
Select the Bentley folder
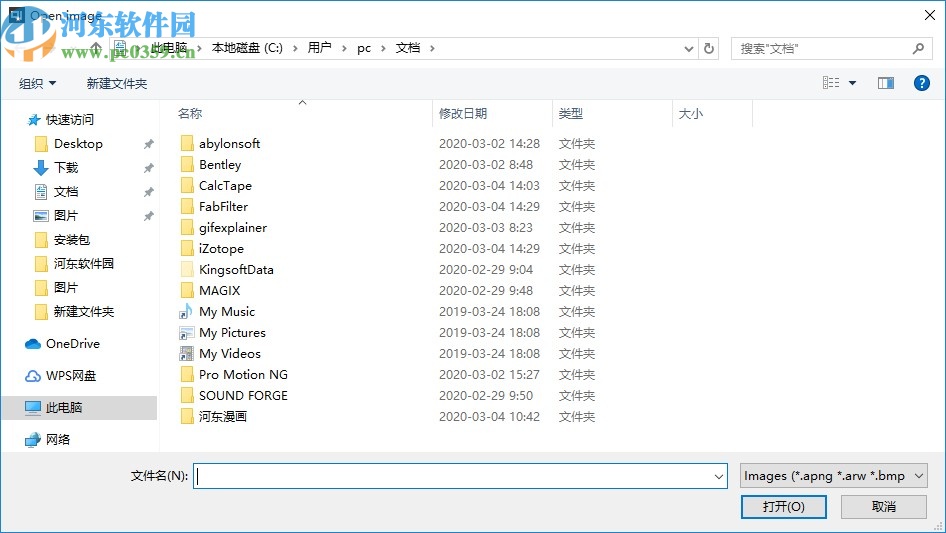[220, 165]
